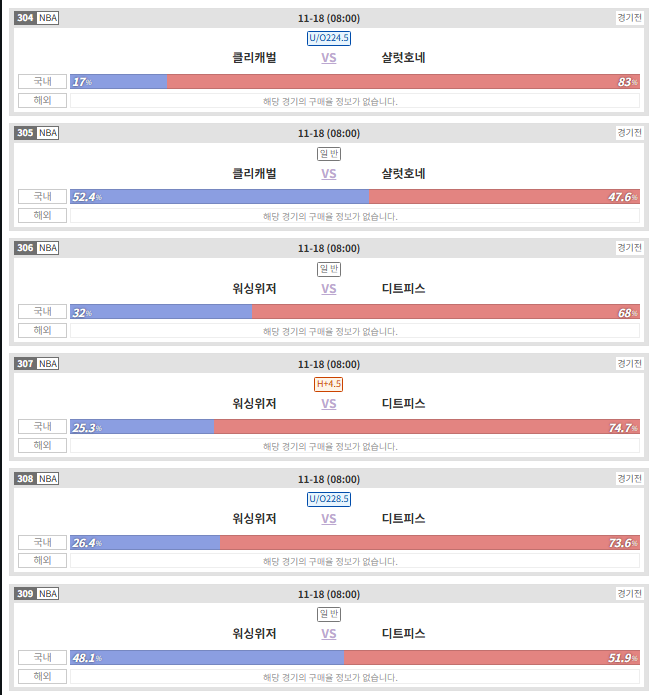Click the U/O224.5 badge in match 304
This screenshot has width=654, height=695.
coord(329,38)
